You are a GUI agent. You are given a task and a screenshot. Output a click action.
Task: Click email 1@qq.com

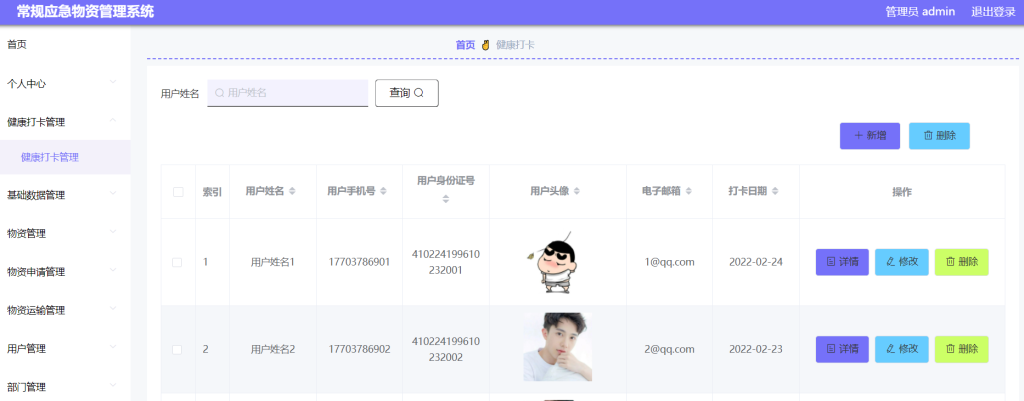click(x=669, y=262)
